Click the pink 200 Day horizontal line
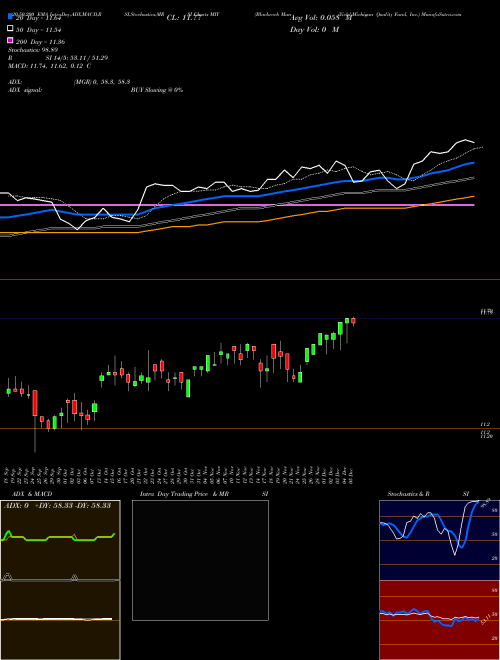 tap(237, 205)
